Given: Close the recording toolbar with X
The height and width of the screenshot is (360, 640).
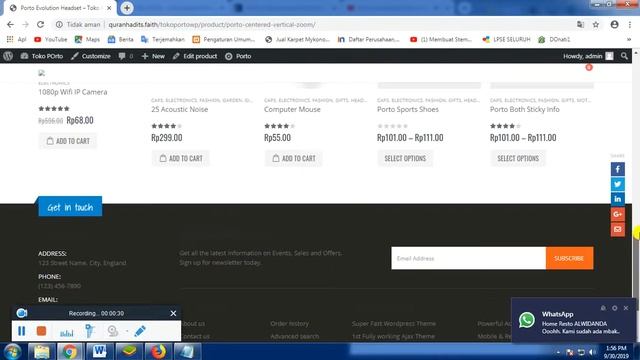Looking at the screenshot, I should (173, 313).
